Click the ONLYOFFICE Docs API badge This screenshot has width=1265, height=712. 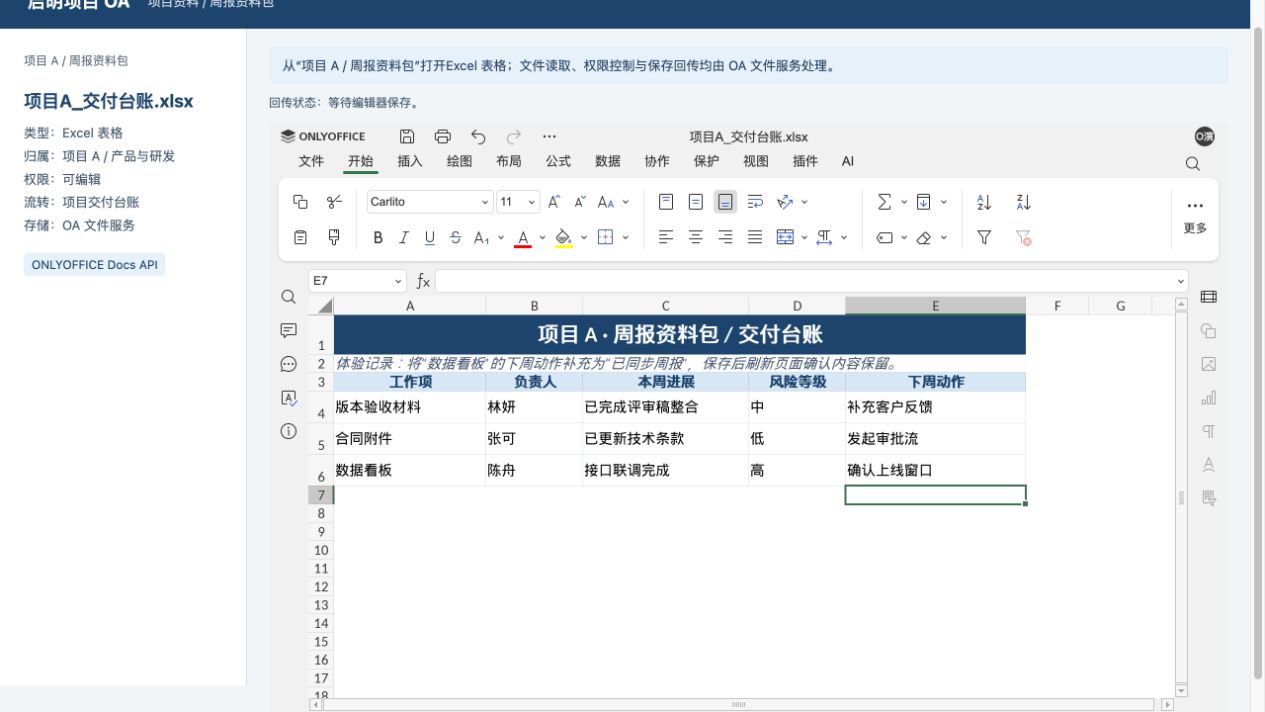(94, 265)
